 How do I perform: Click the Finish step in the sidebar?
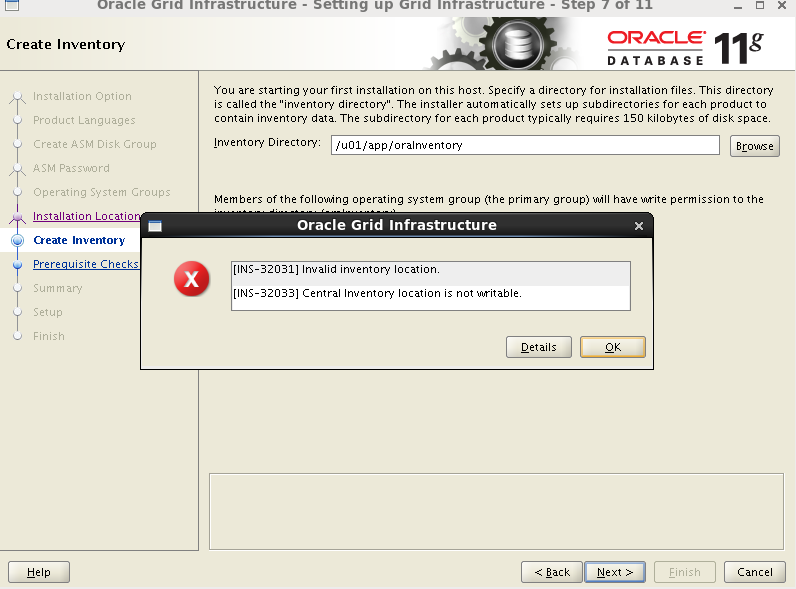[49, 336]
